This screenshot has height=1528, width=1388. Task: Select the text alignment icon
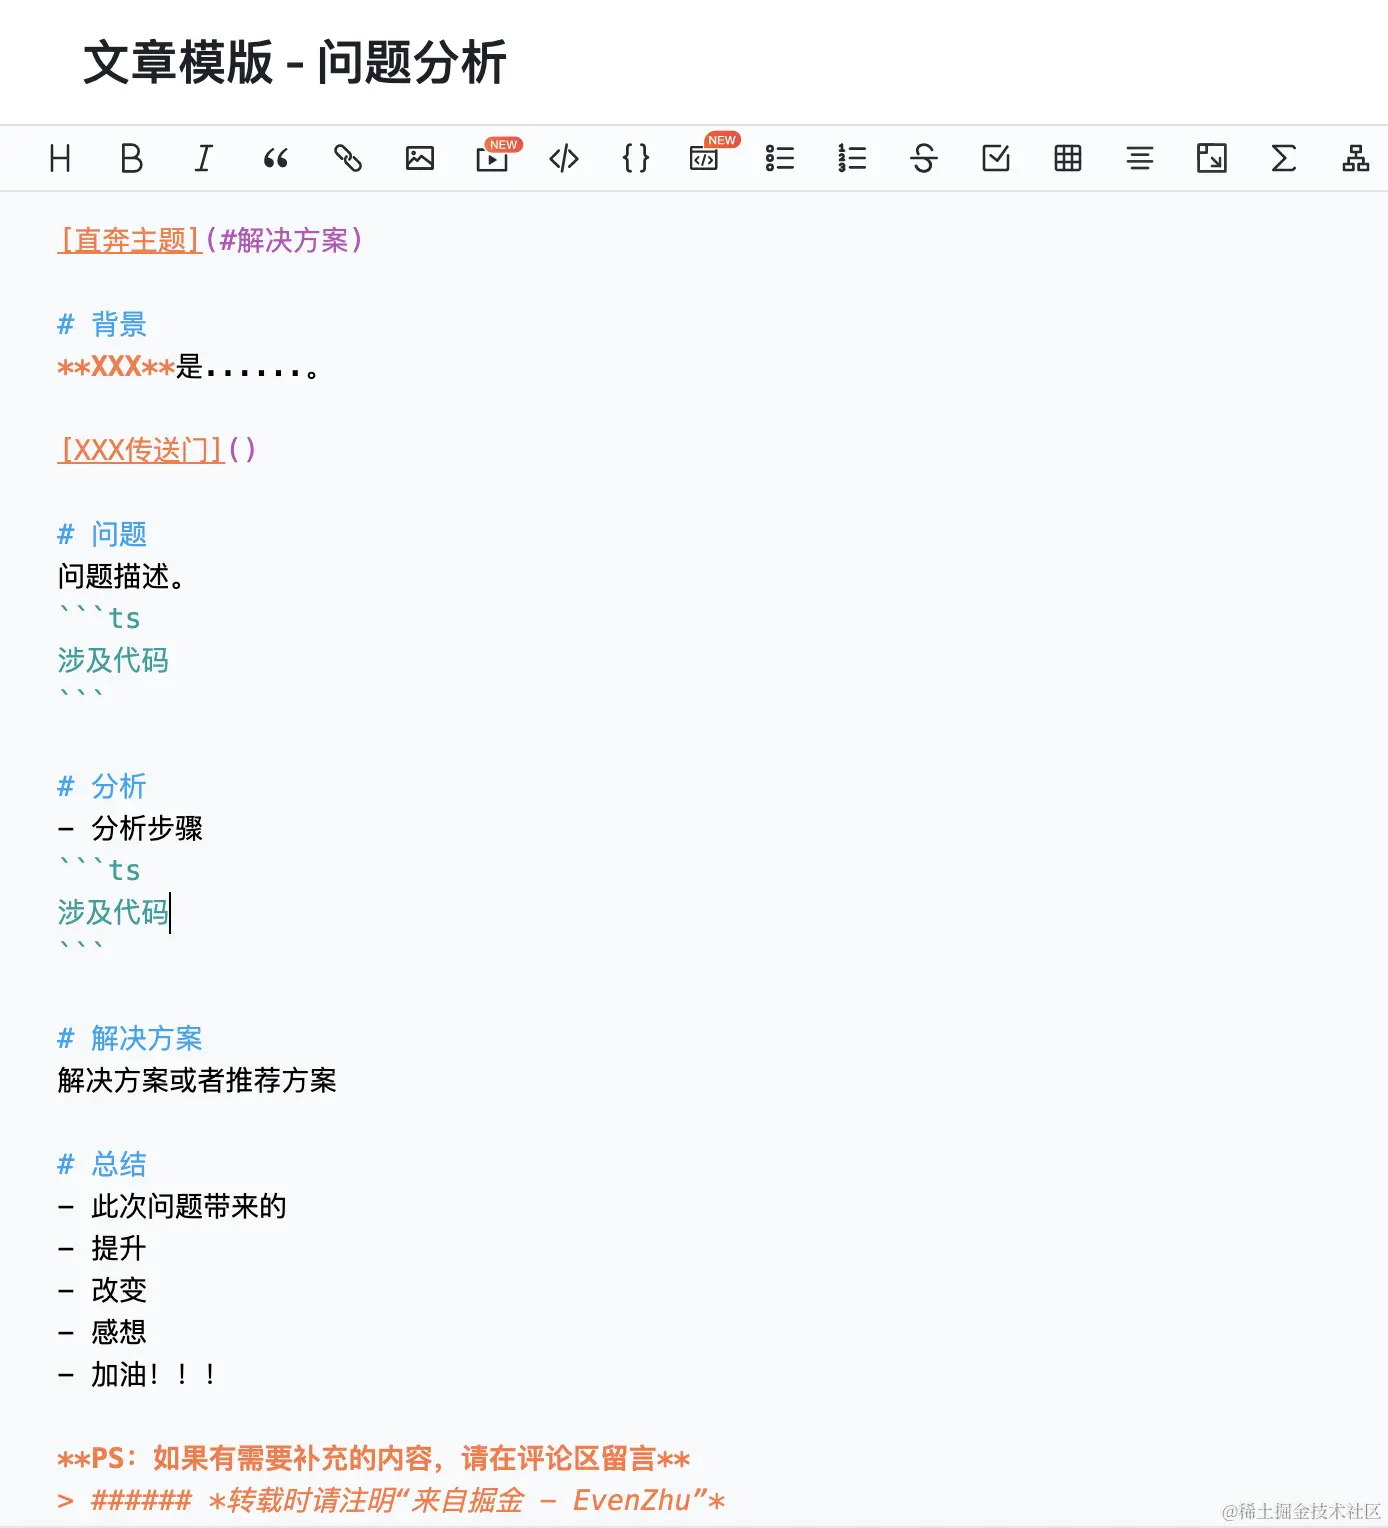(1140, 158)
